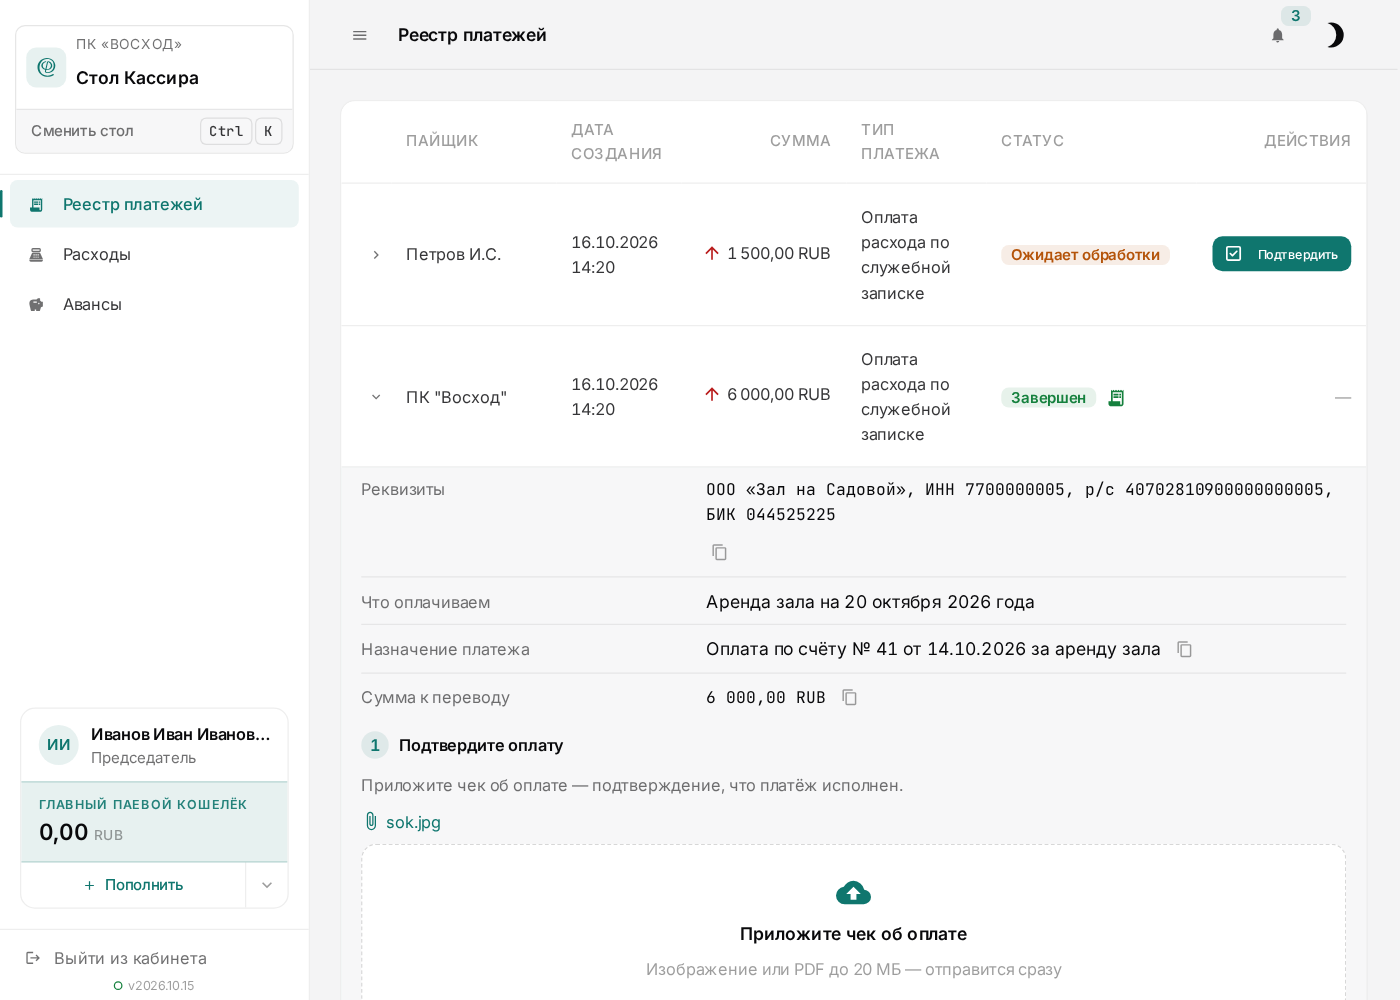Open Авансы section in the sidebar
Viewport: 1400px width, 1000px height.
click(x=155, y=304)
